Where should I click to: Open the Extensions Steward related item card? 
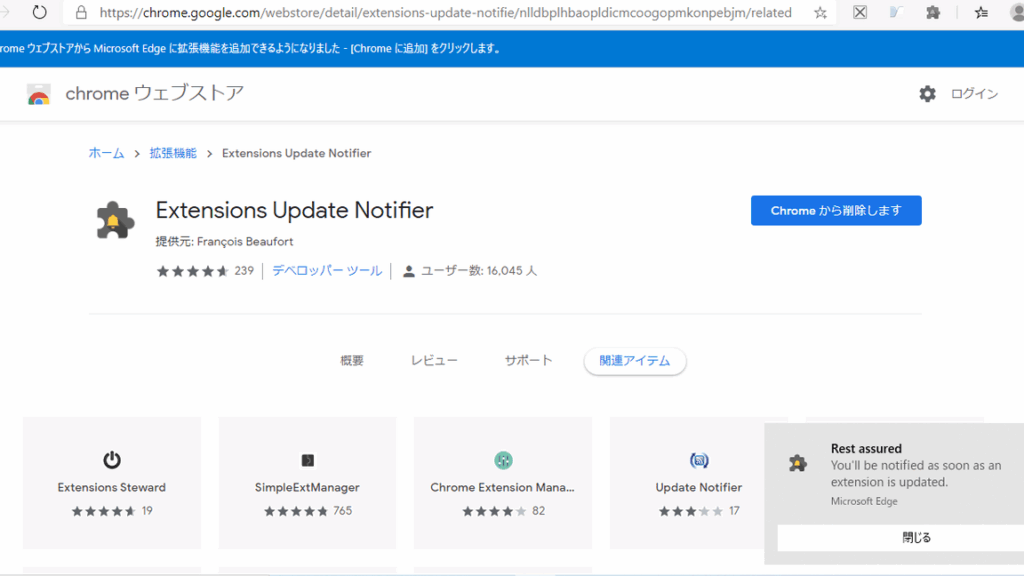tap(112, 483)
